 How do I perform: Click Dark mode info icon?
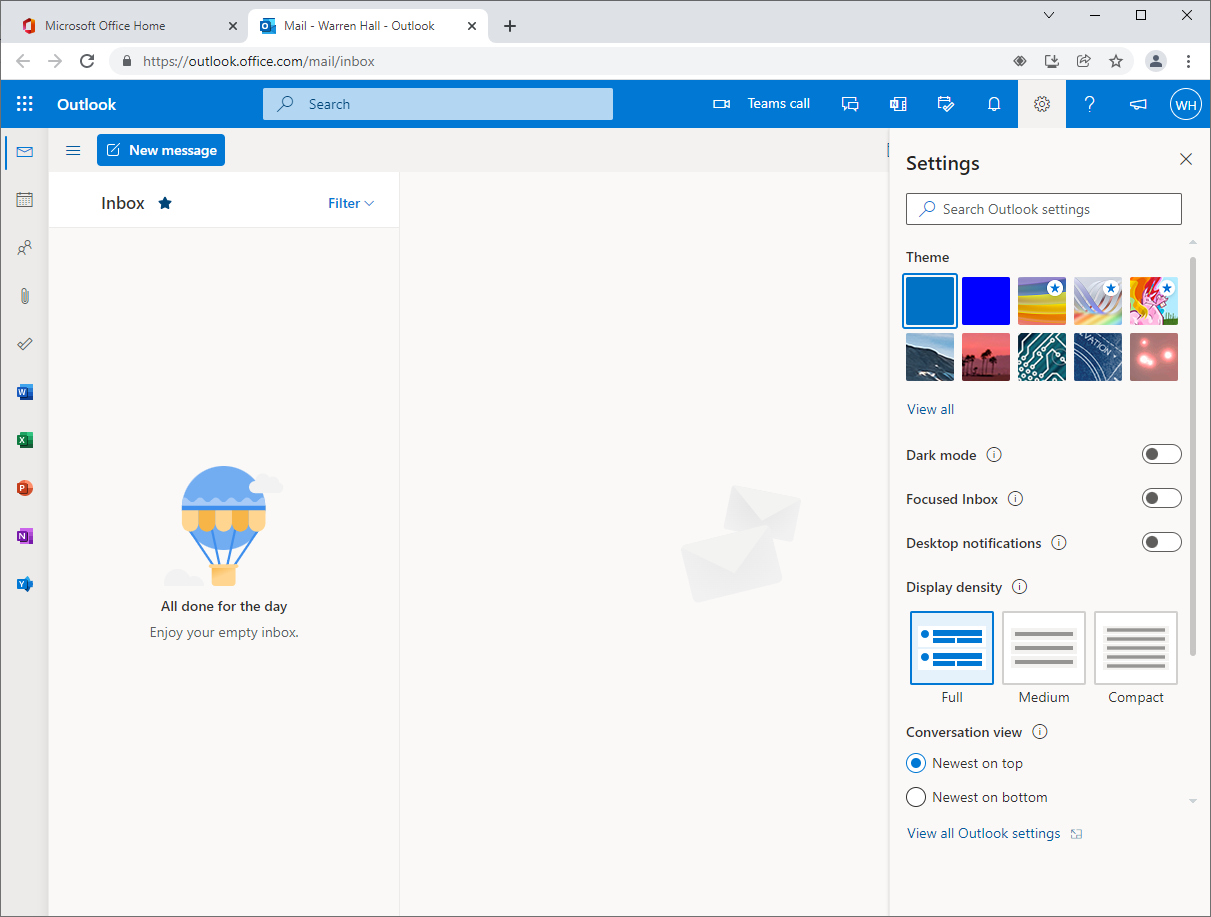994,455
